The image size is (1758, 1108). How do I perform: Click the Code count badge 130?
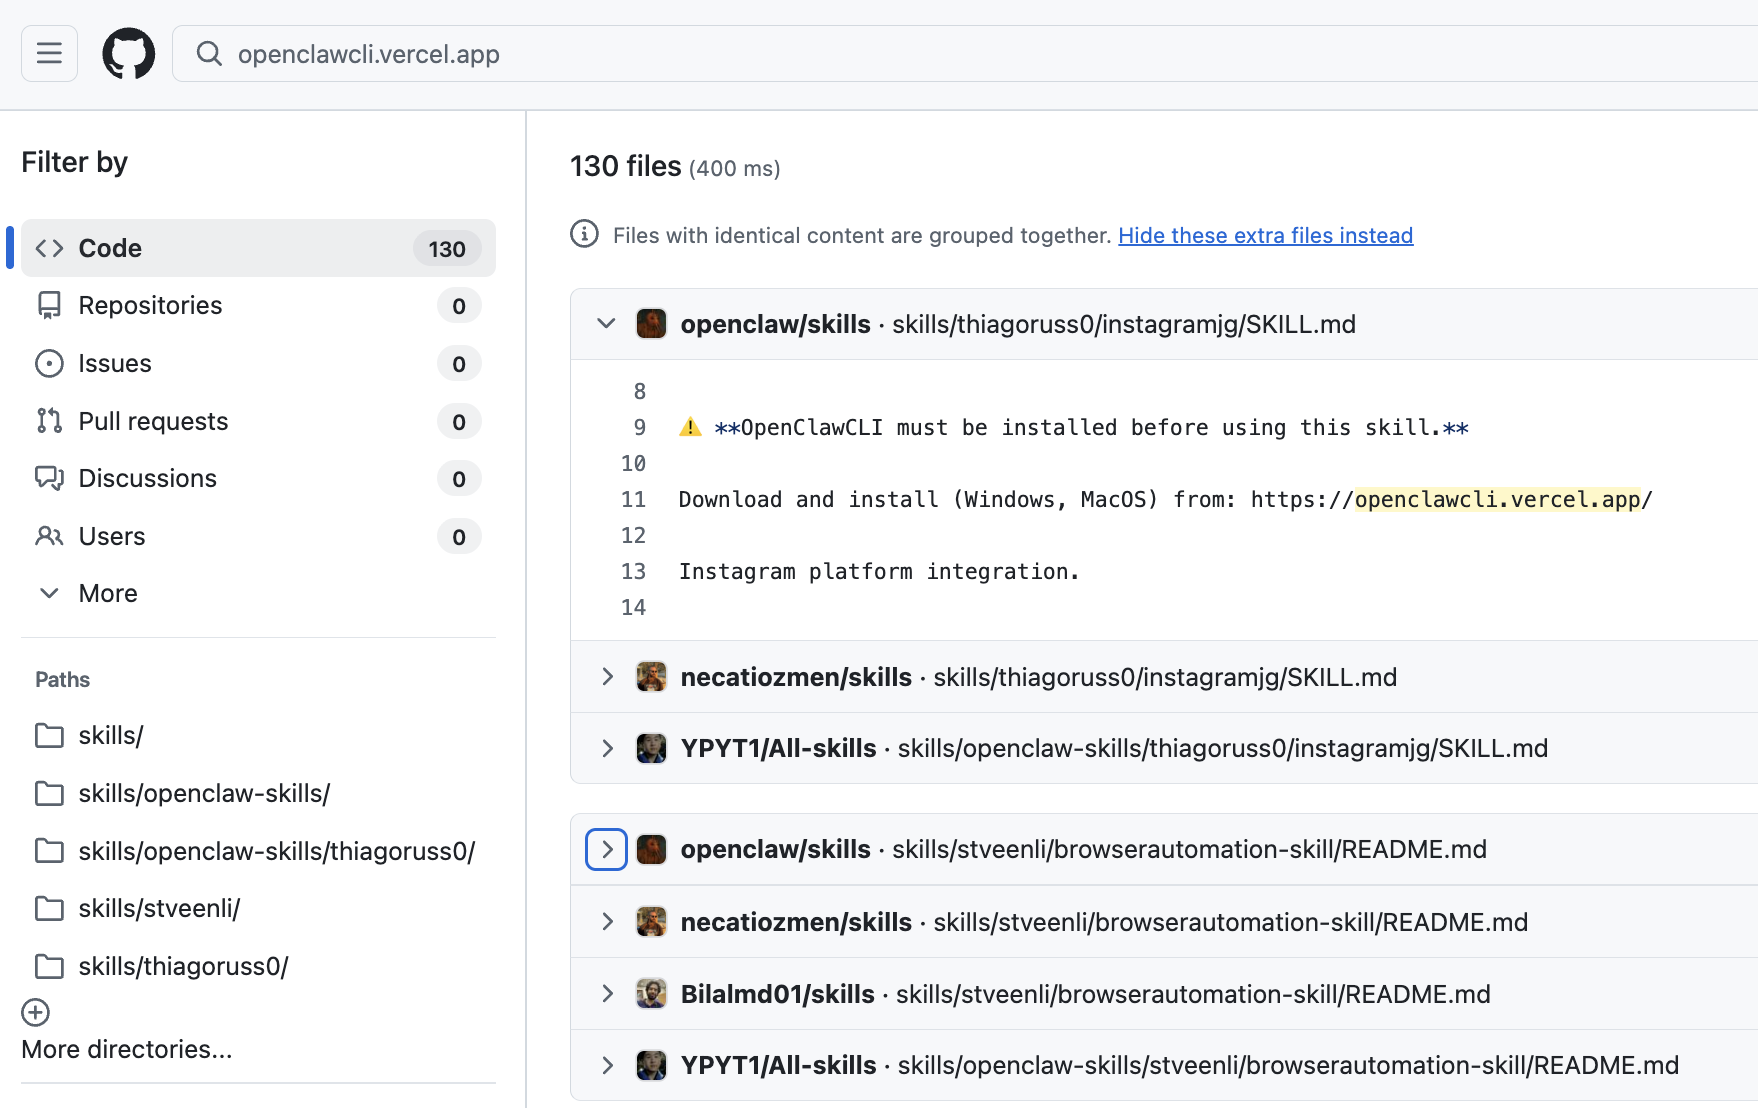point(447,249)
